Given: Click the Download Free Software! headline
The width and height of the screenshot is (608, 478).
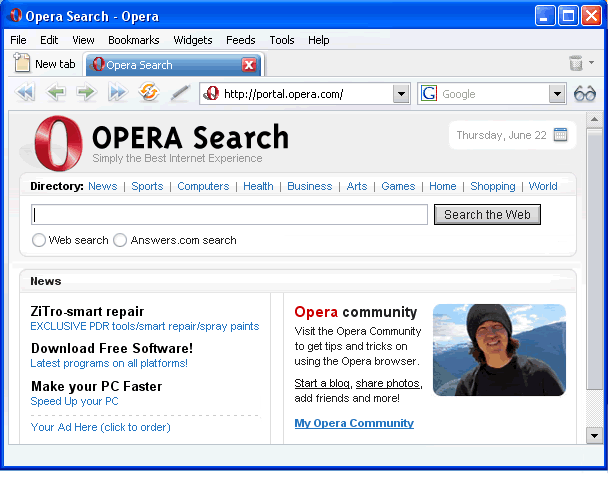Looking at the screenshot, I should pos(112,348).
